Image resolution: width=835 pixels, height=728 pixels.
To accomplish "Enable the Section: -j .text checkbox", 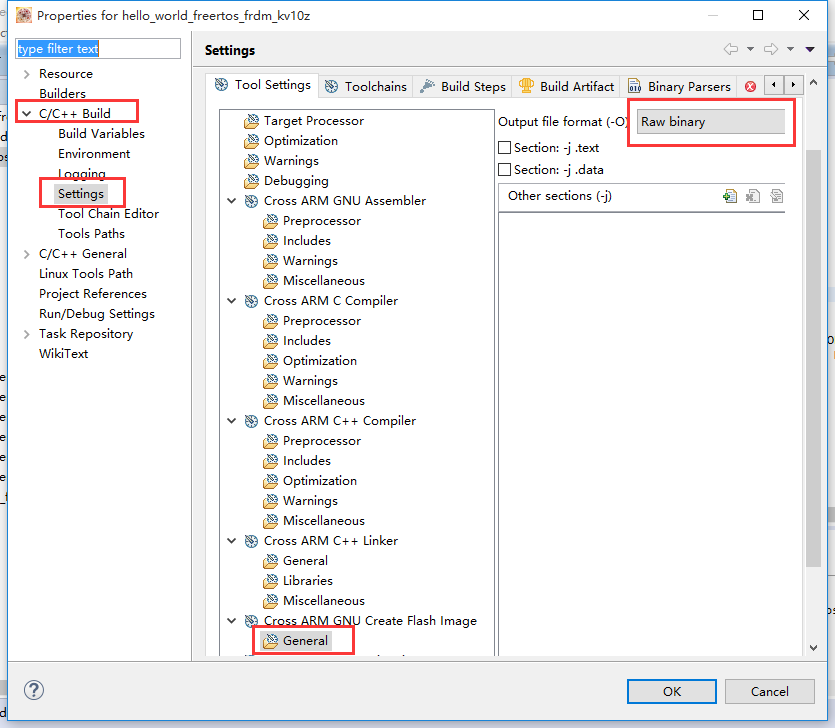I will coord(504,148).
